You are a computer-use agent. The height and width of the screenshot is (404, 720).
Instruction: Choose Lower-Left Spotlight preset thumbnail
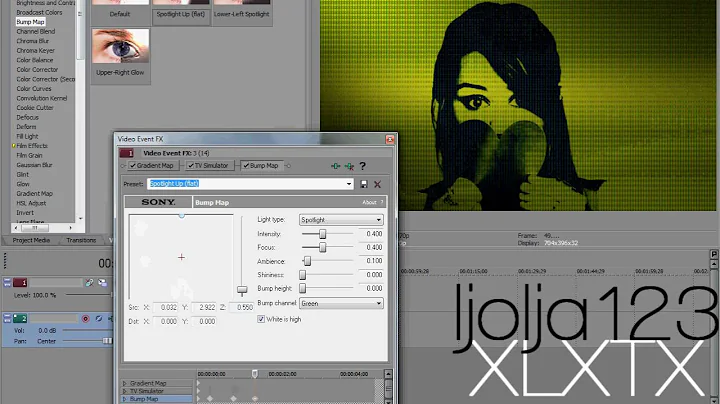[242, 11]
